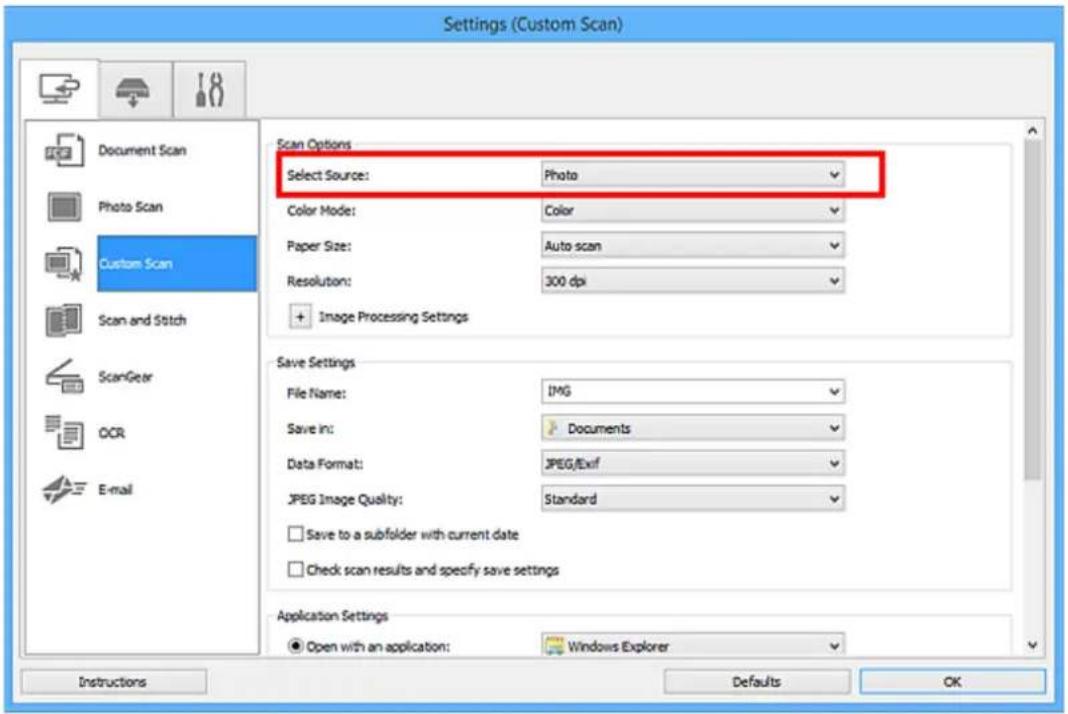Screen dimensions: 1068x714
Task: Open the Paper Size dropdown
Action: [x=693, y=246]
